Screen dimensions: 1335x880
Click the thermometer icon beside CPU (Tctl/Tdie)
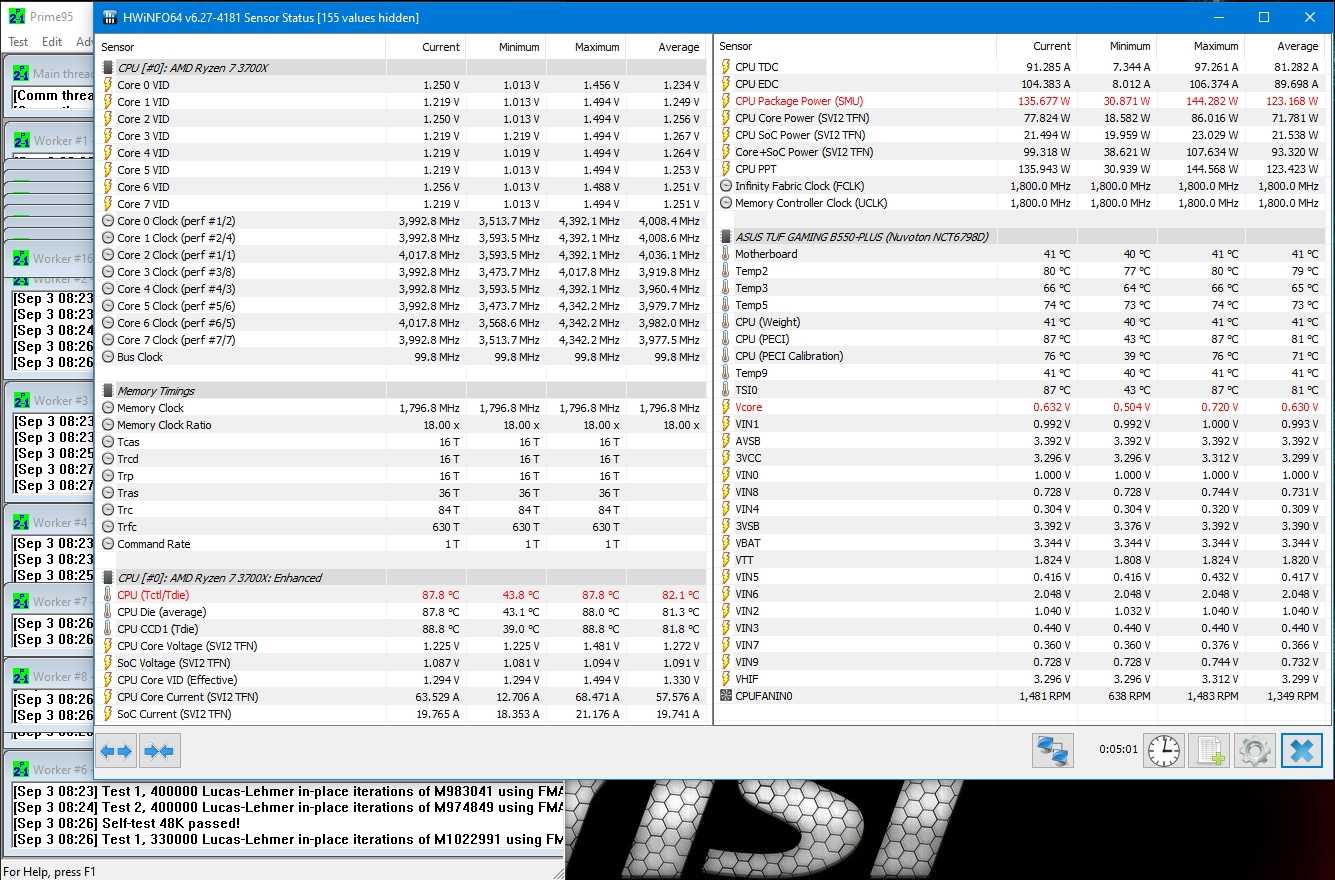(x=108, y=595)
